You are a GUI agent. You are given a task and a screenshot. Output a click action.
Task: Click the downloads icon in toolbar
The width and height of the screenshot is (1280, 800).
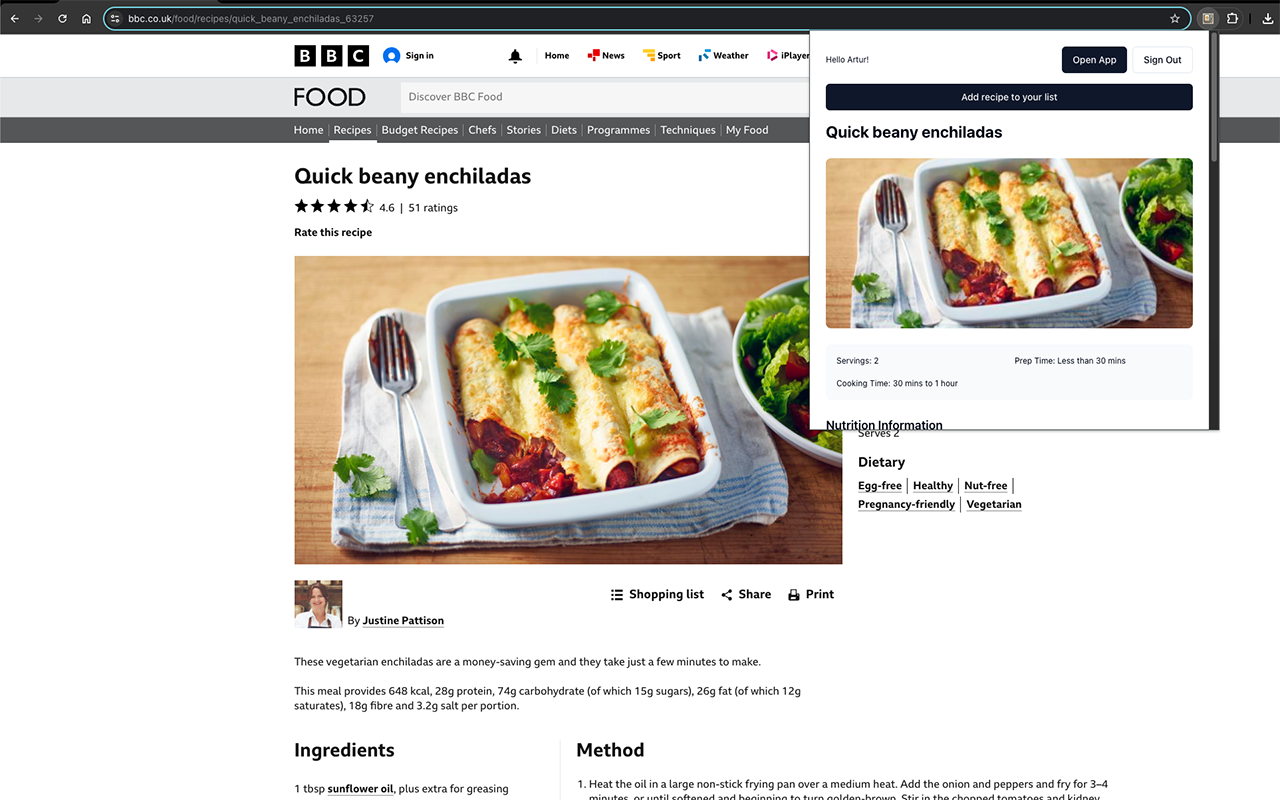point(1268,18)
